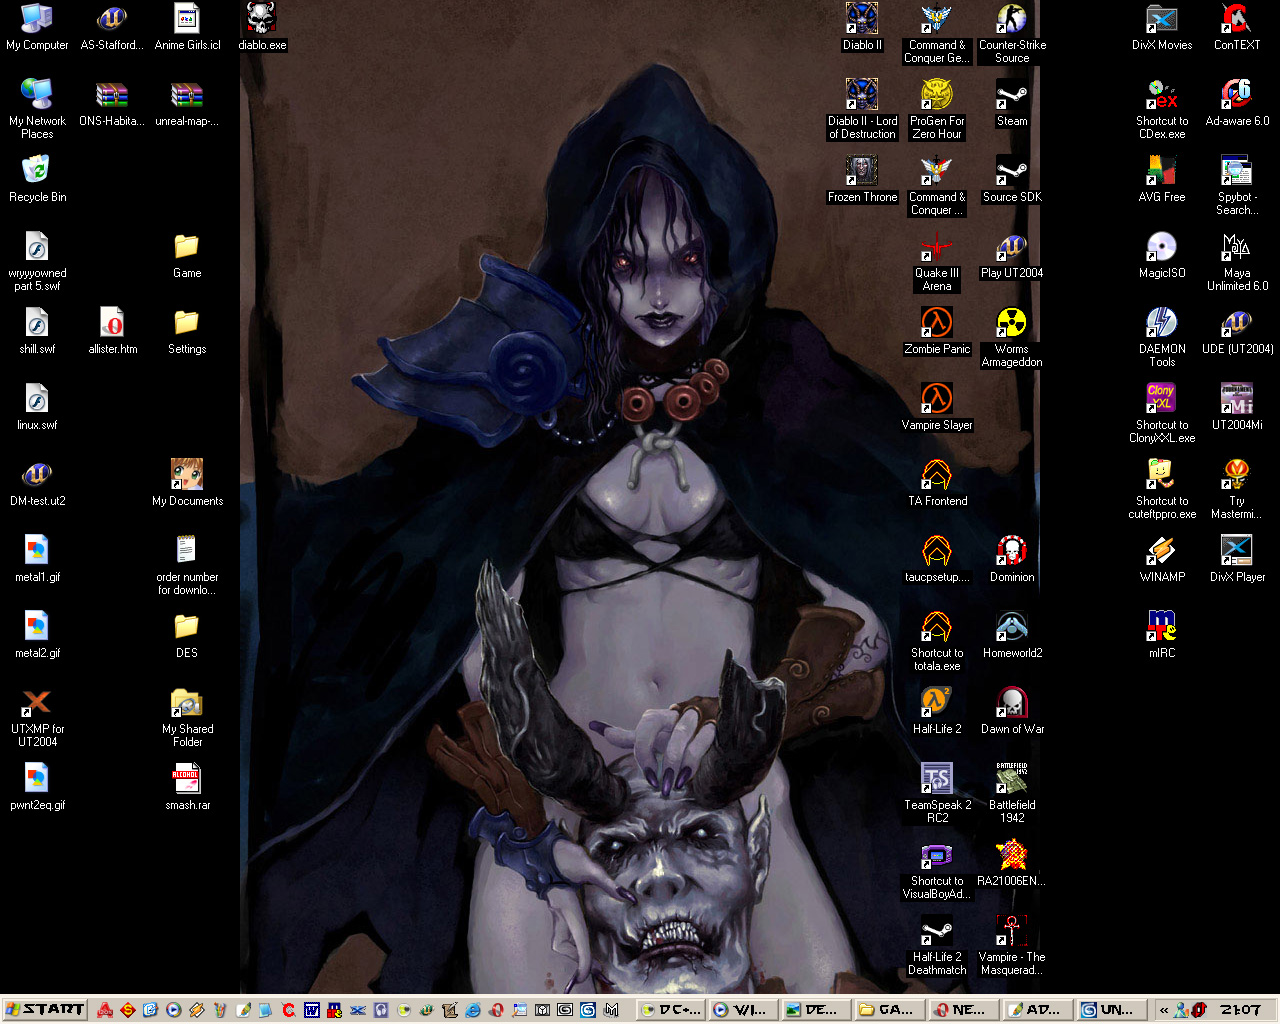Open Spybot - Search shortcut
Image resolution: width=1280 pixels, height=1024 pixels.
pos(1237,185)
